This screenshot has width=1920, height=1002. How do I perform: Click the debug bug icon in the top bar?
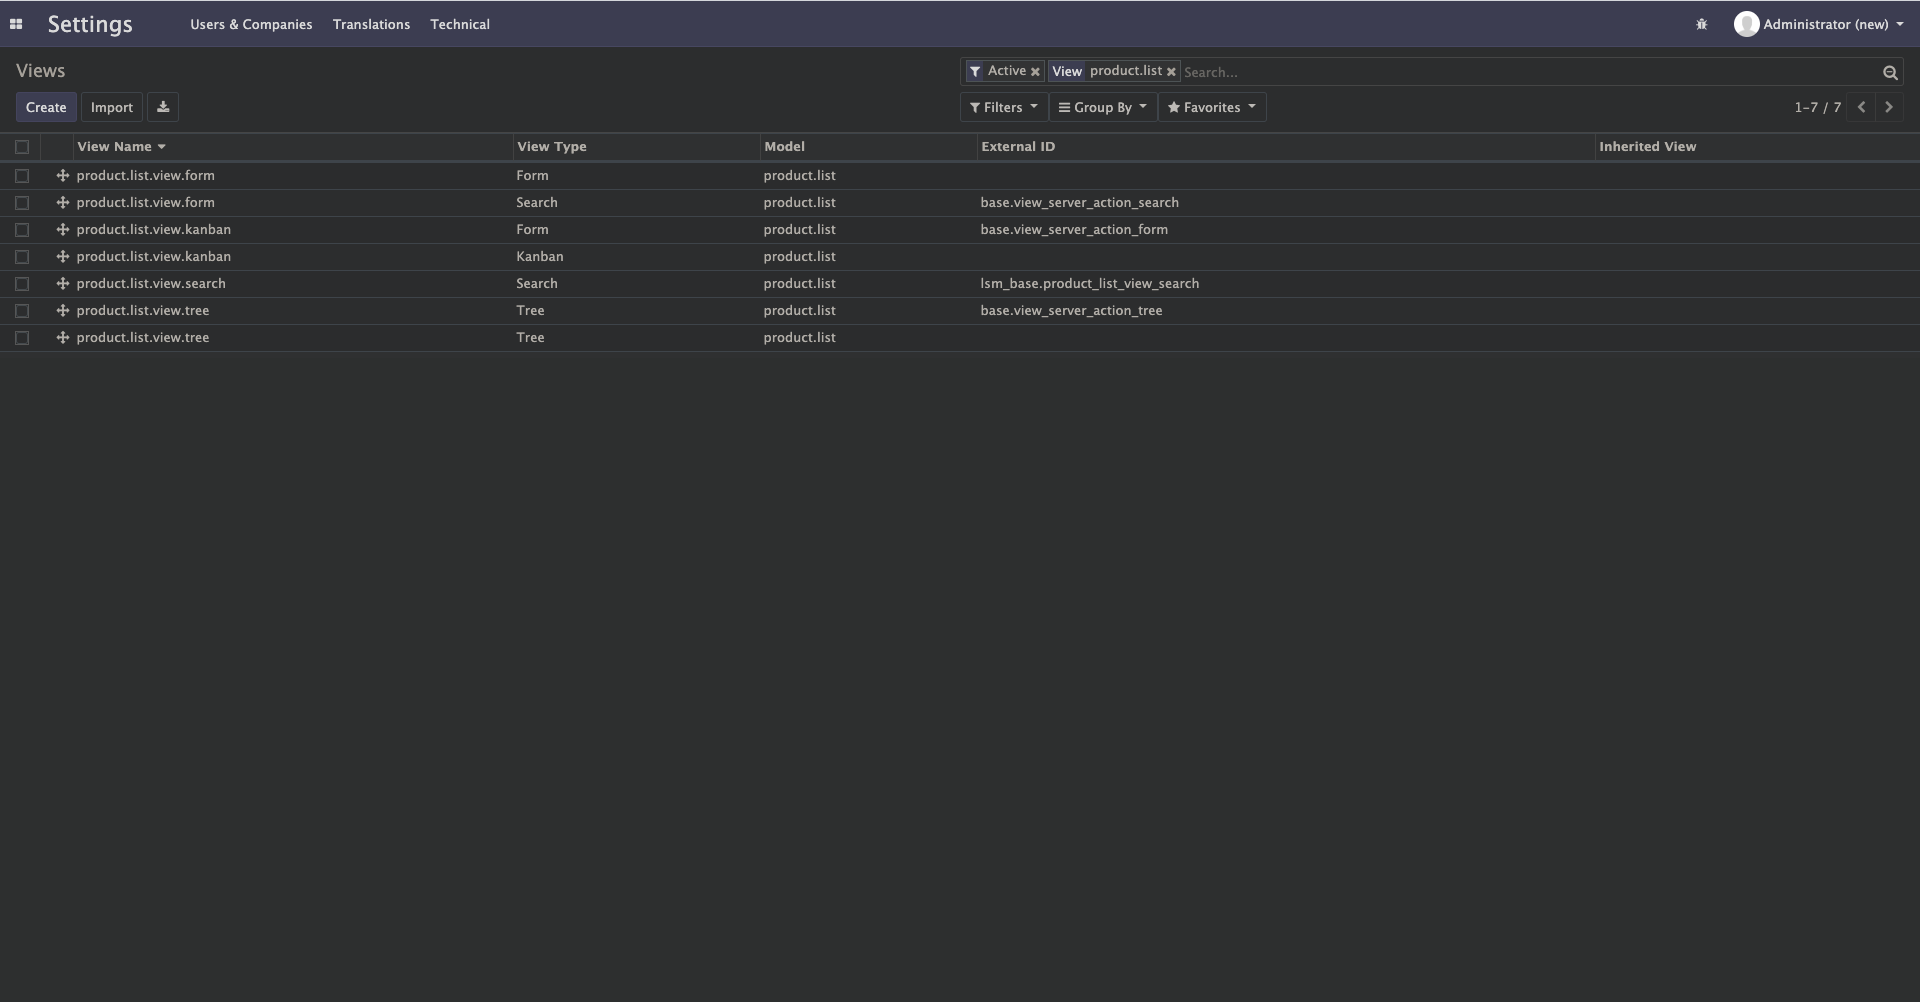1703,23
